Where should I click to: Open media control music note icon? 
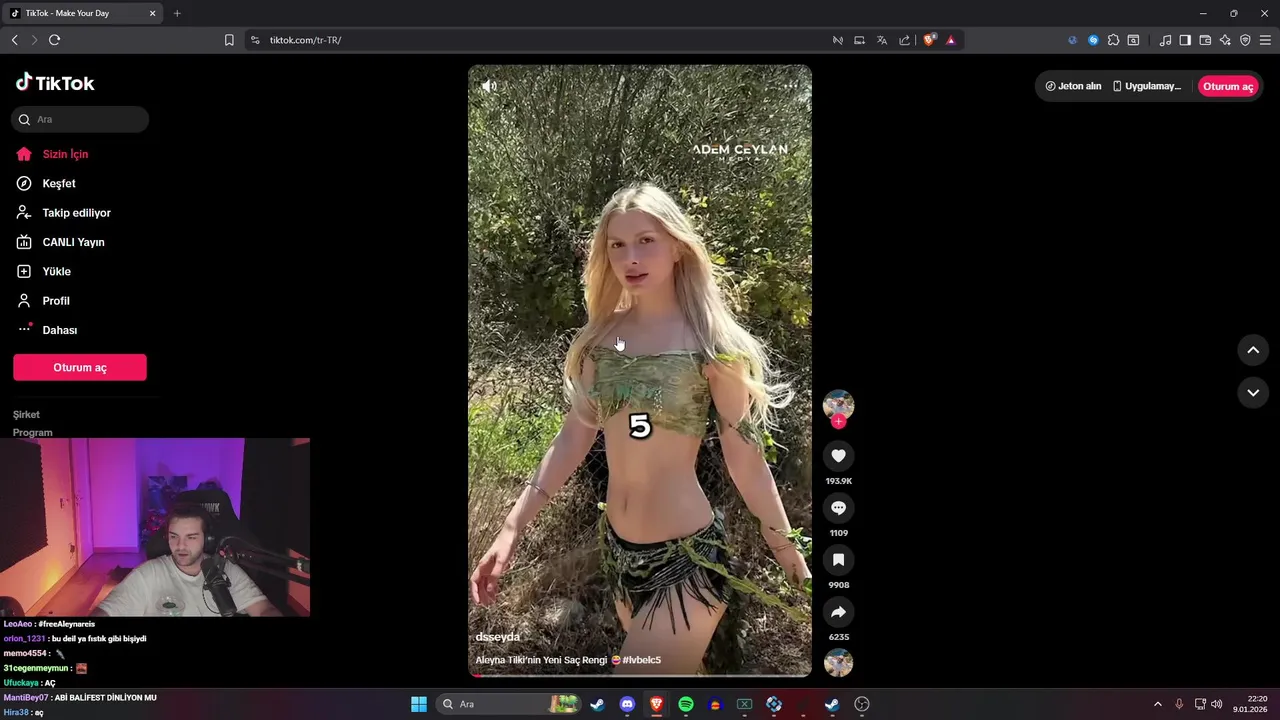tap(1165, 40)
